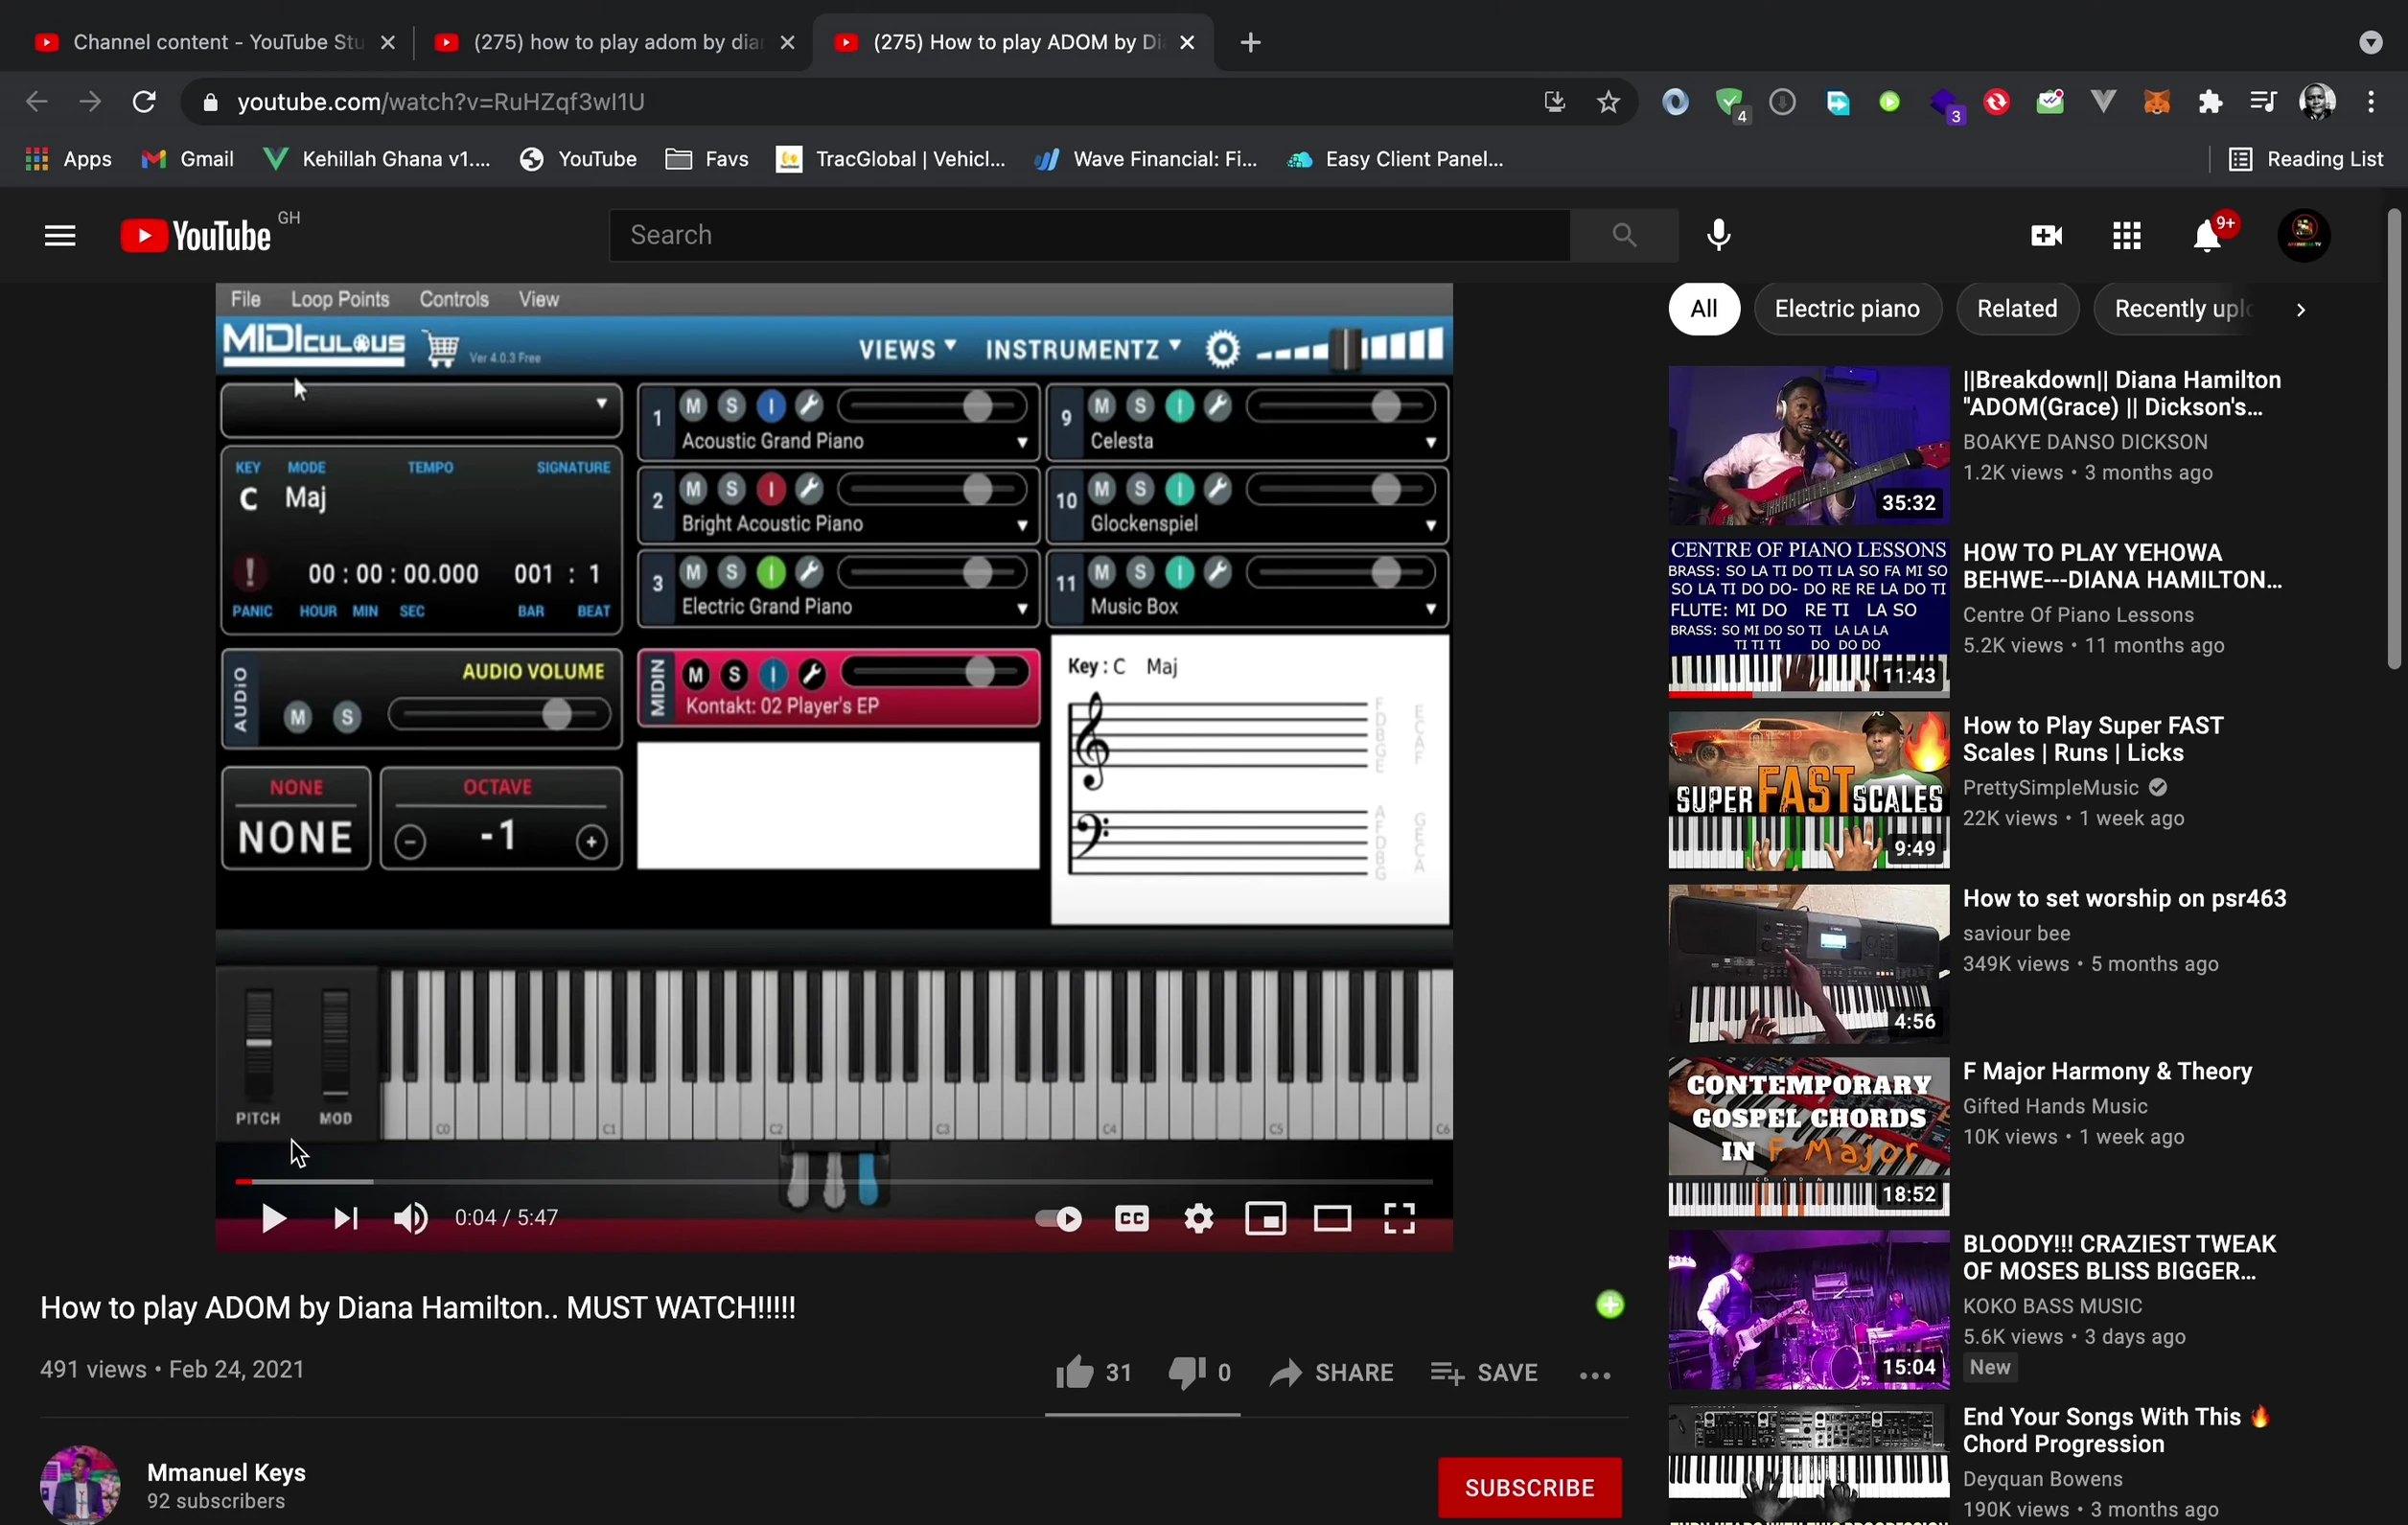Toggle autoplay switch in player
The height and width of the screenshot is (1525, 2408).
[1059, 1218]
